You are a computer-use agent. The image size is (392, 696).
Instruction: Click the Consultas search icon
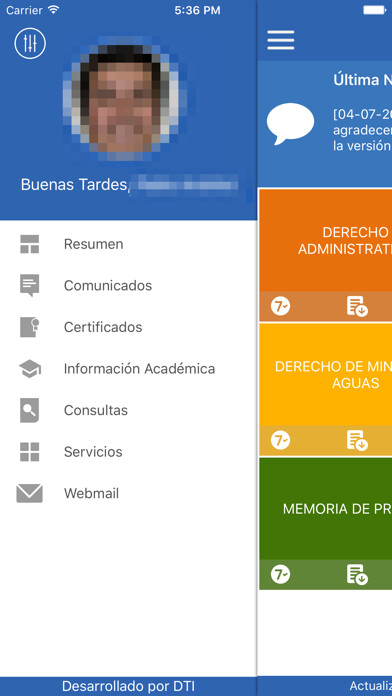(x=30, y=410)
